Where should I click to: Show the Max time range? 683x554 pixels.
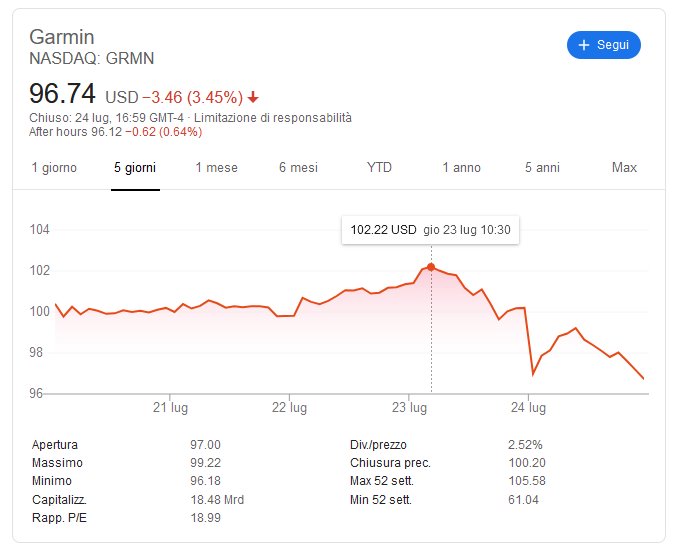[624, 168]
